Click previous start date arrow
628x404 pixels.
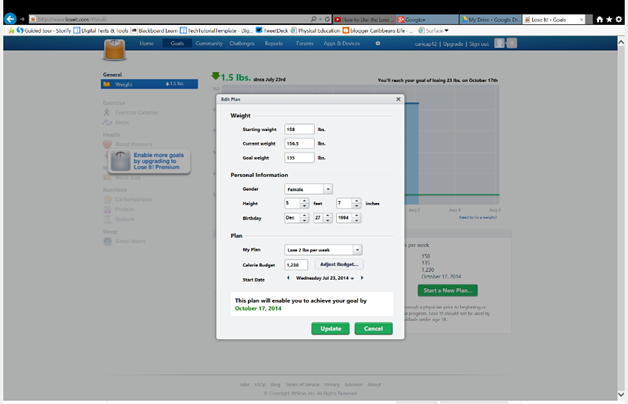288,278
